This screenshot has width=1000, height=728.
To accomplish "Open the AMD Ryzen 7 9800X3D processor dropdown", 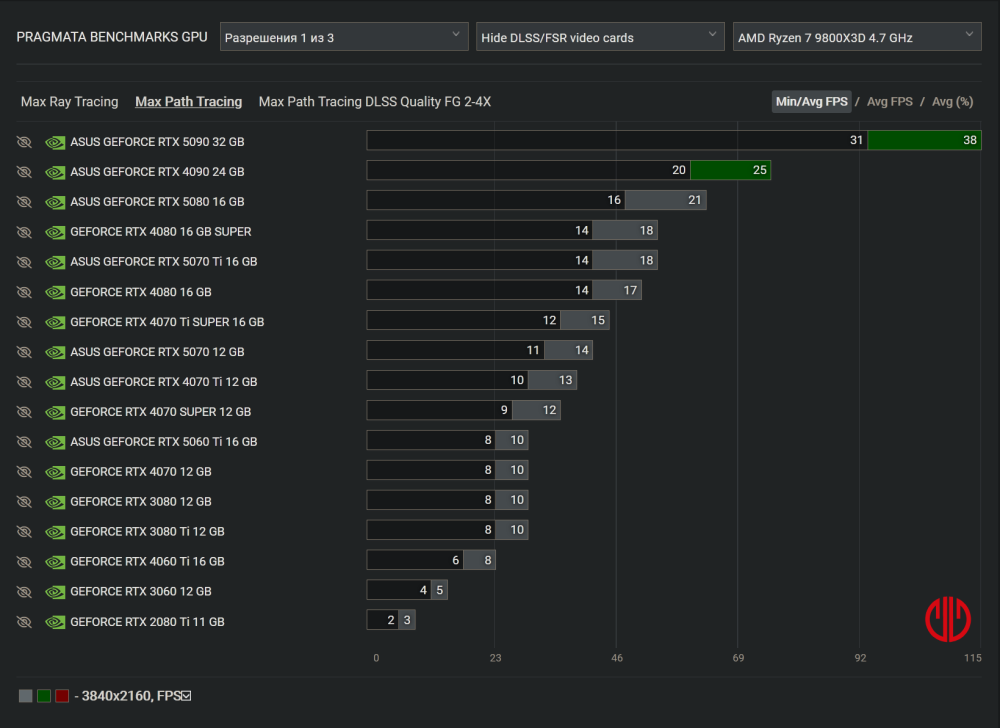I will point(857,37).
